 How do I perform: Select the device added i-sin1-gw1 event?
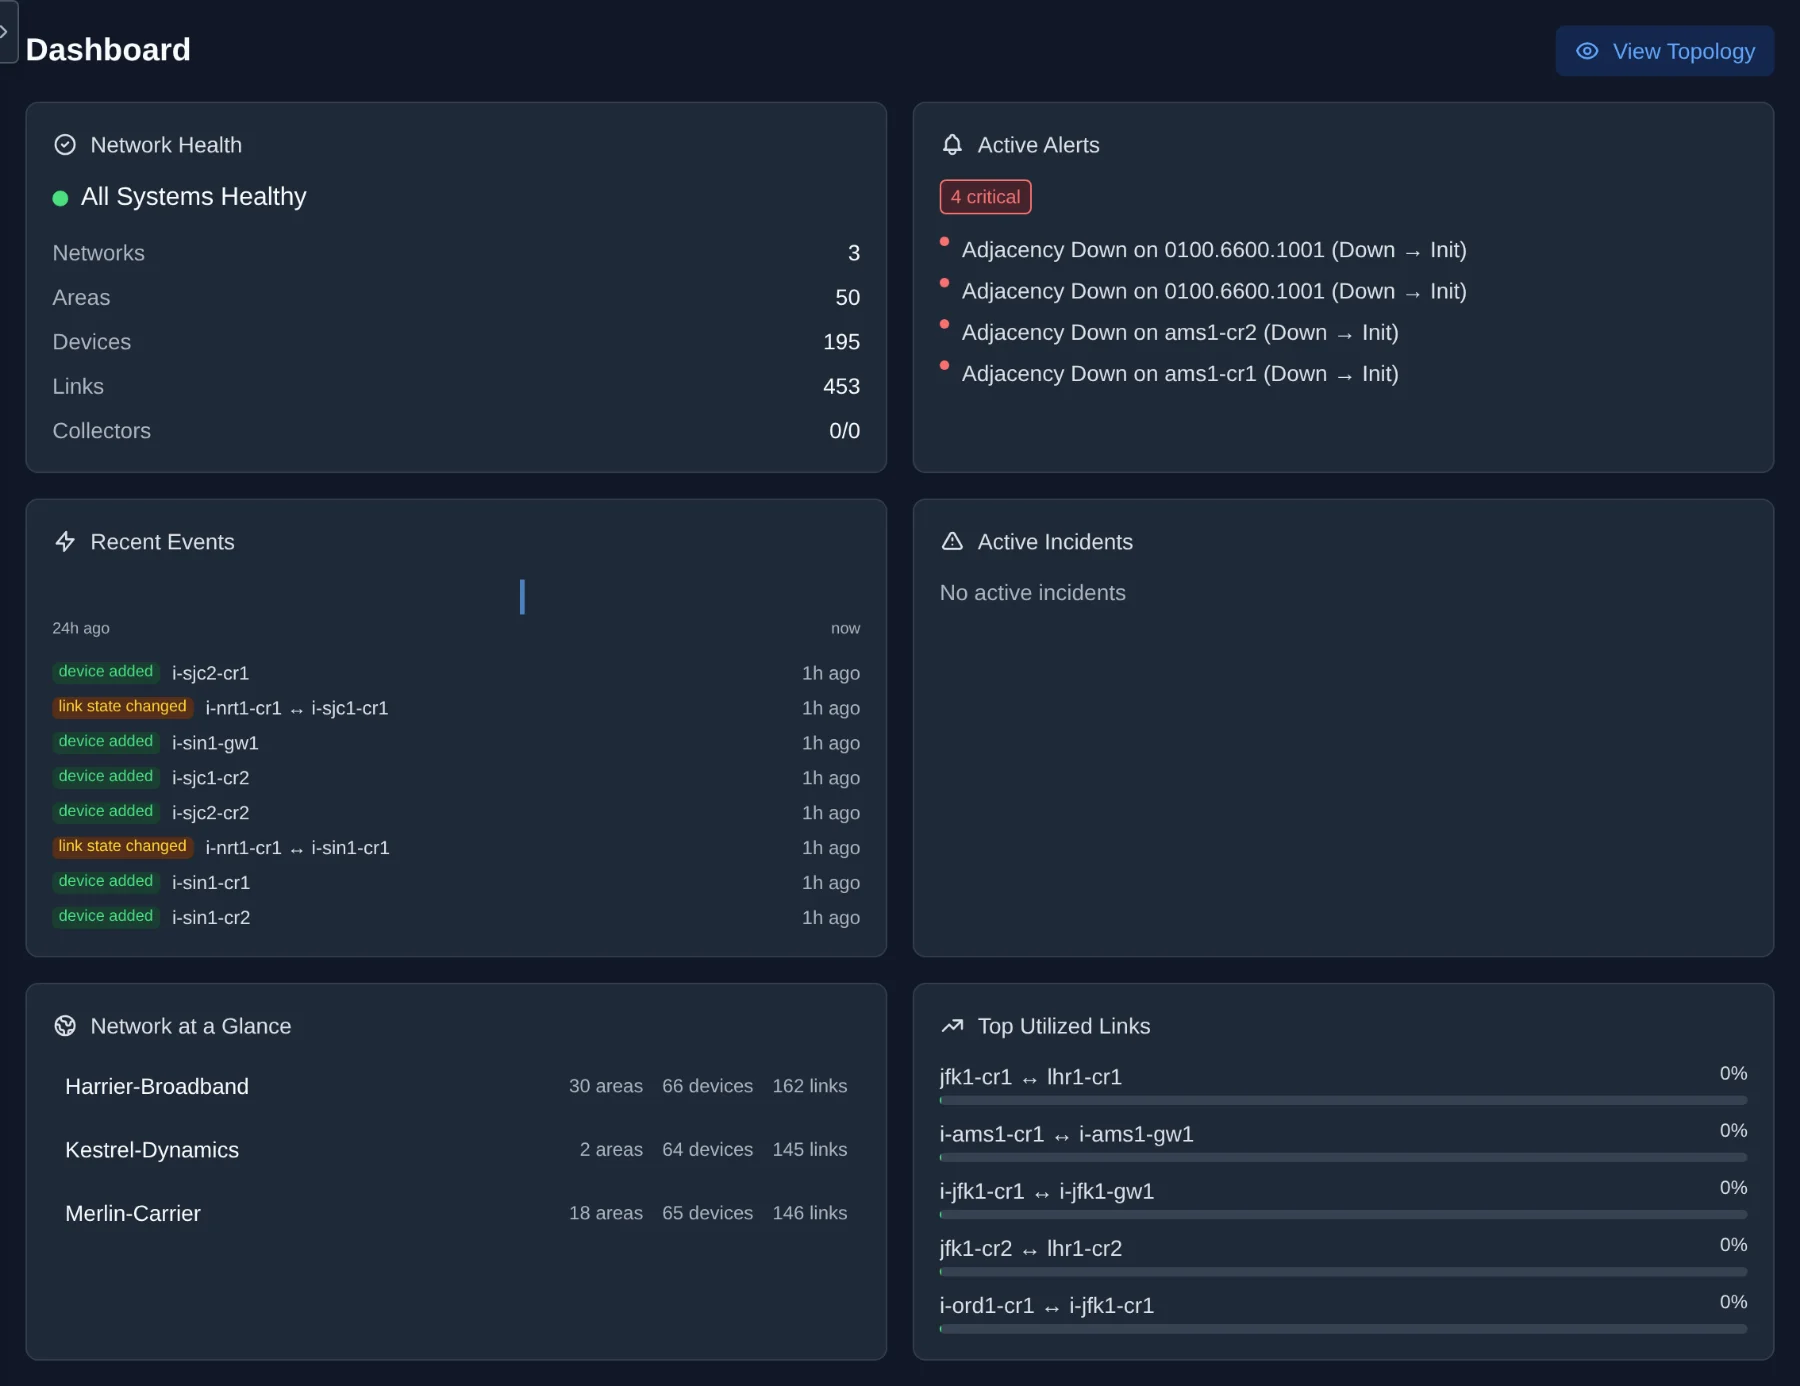point(456,743)
